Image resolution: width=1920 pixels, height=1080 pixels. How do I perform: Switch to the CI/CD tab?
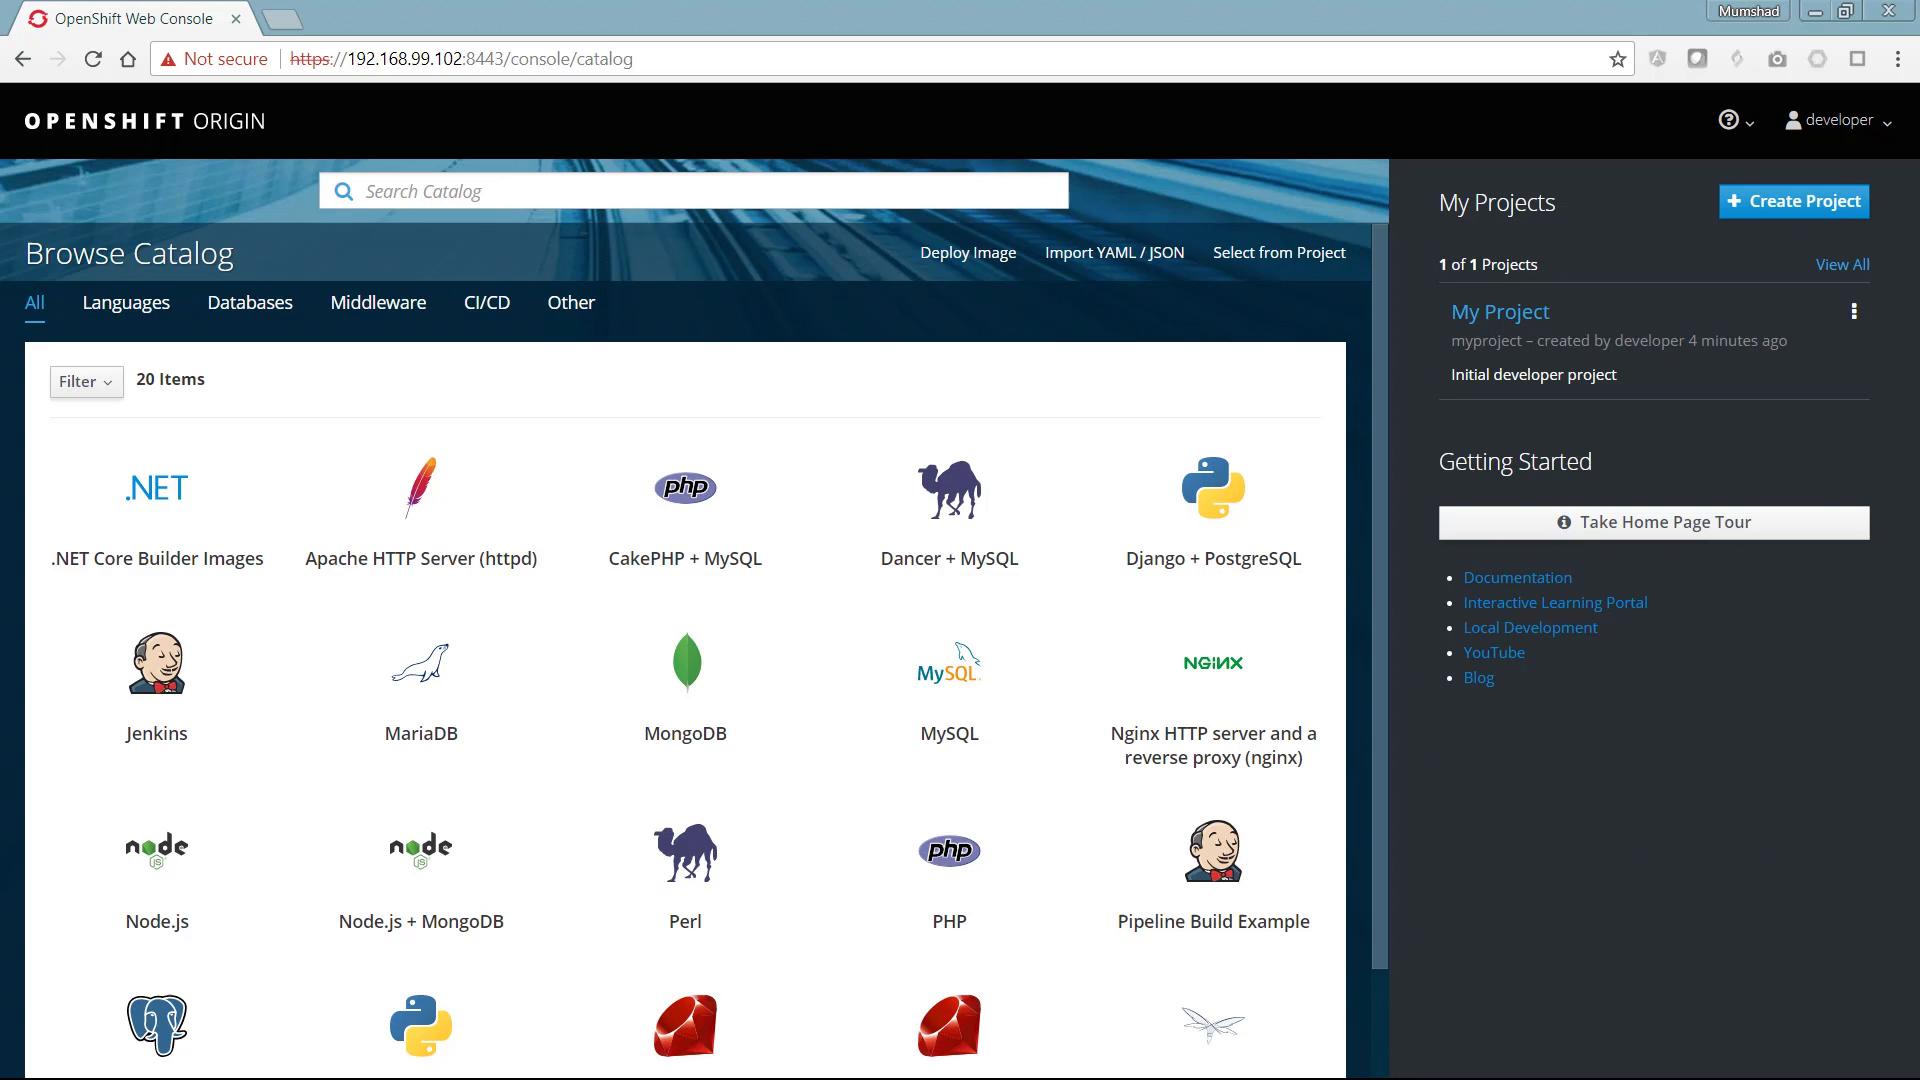click(x=487, y=302)
